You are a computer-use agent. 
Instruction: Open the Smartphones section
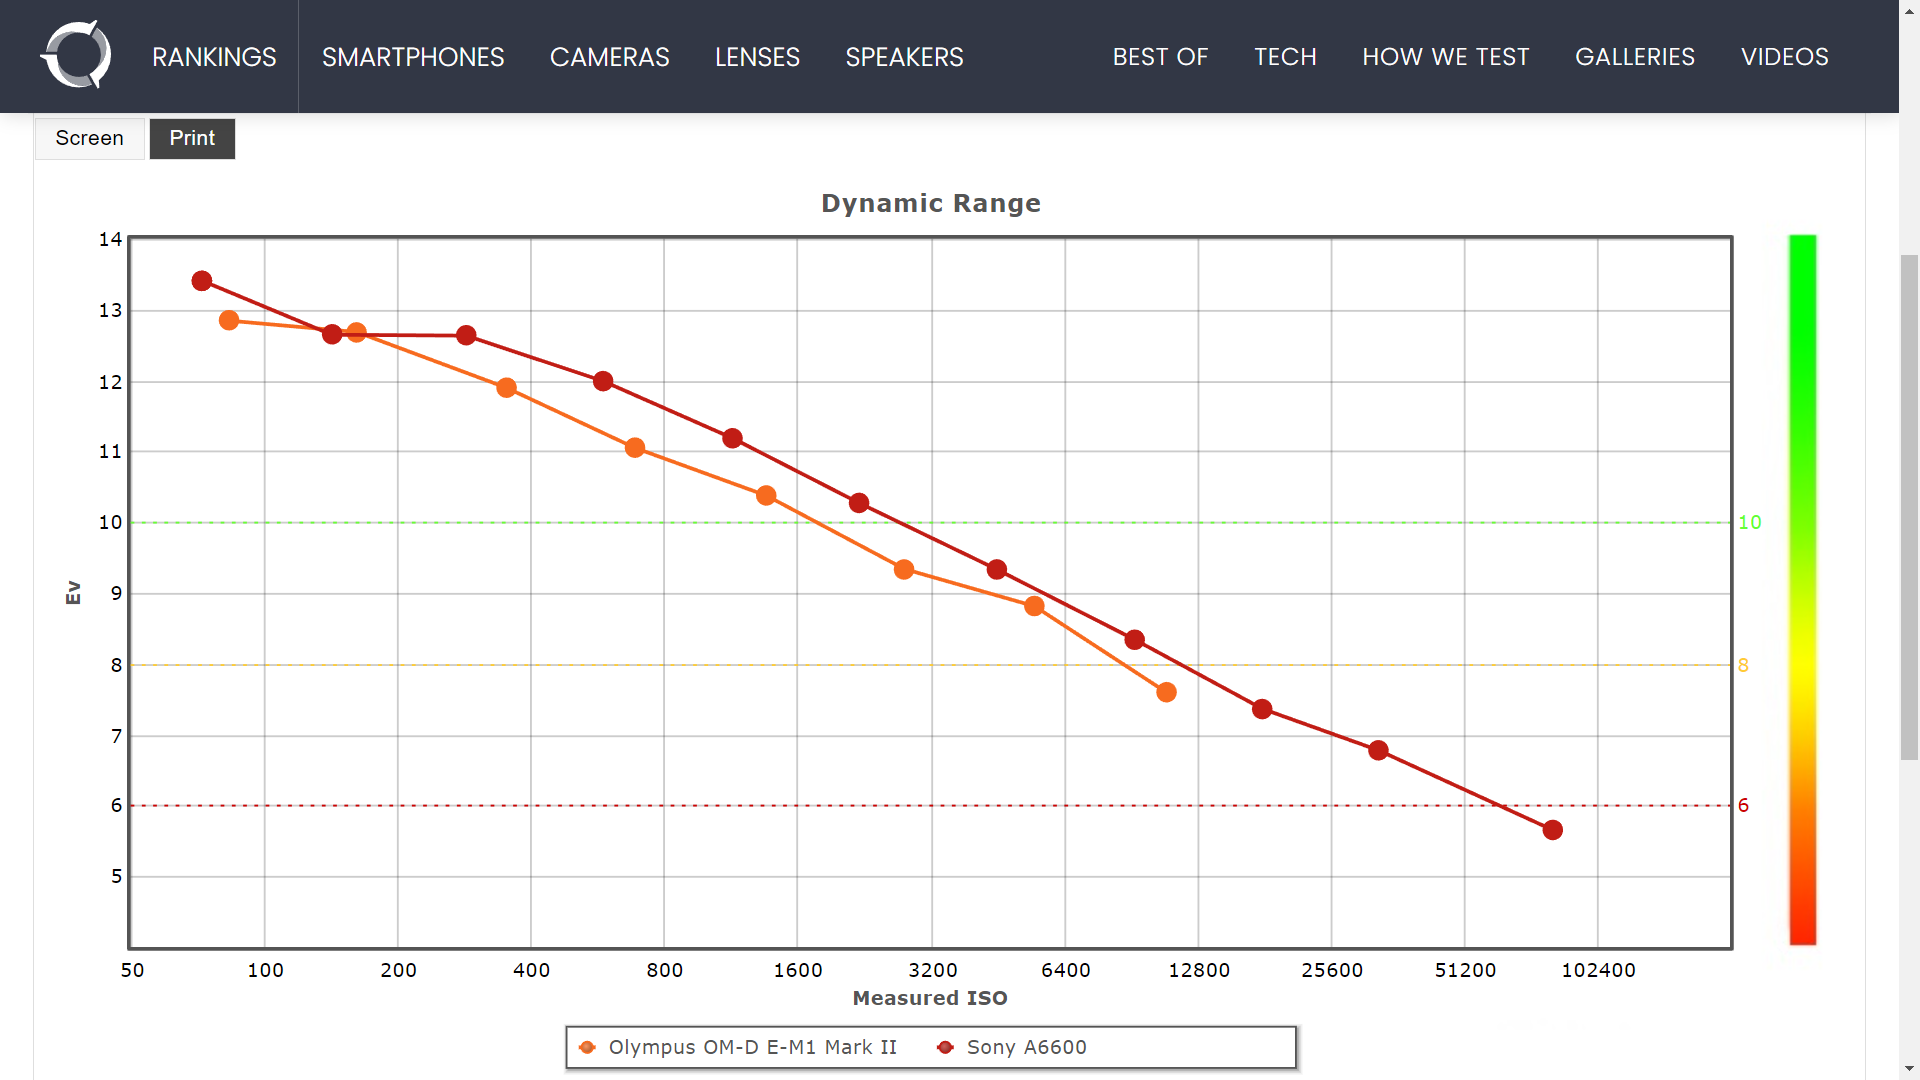click(413, 57)
